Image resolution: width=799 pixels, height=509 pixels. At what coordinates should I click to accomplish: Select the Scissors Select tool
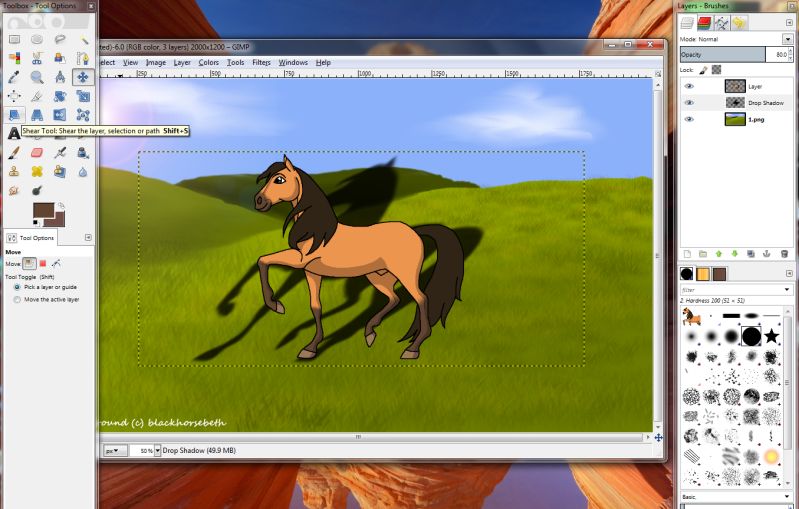pos(37,58)
